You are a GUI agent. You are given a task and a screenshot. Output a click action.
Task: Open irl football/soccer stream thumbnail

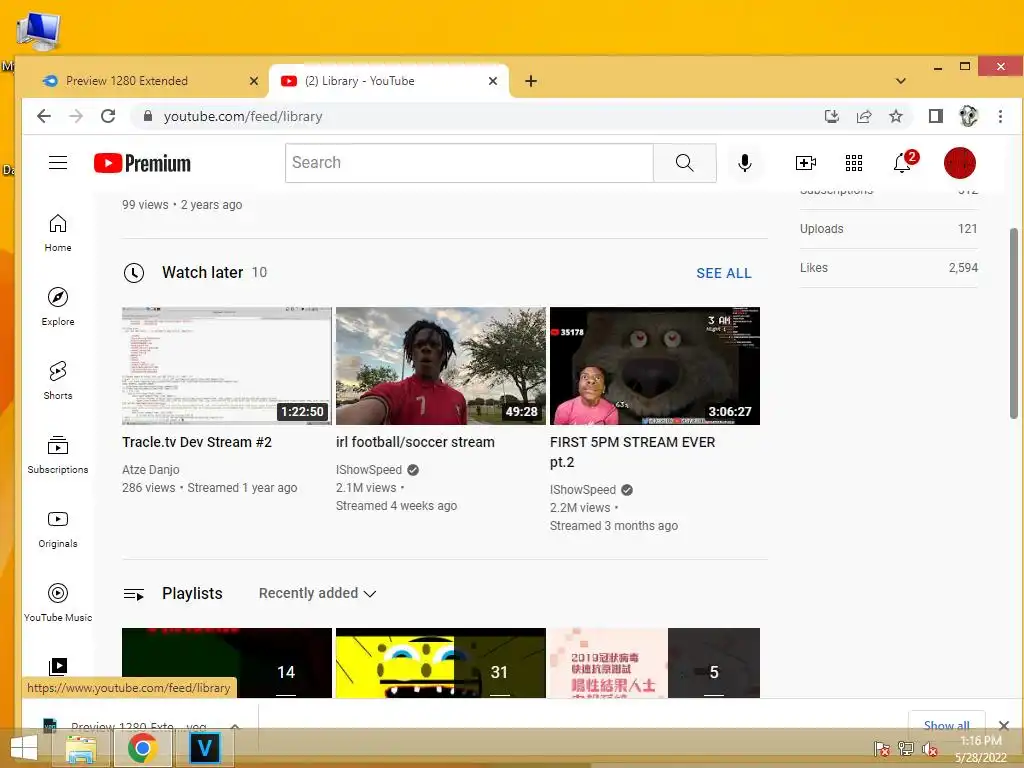pyautogui.click(x=441, y=366)
